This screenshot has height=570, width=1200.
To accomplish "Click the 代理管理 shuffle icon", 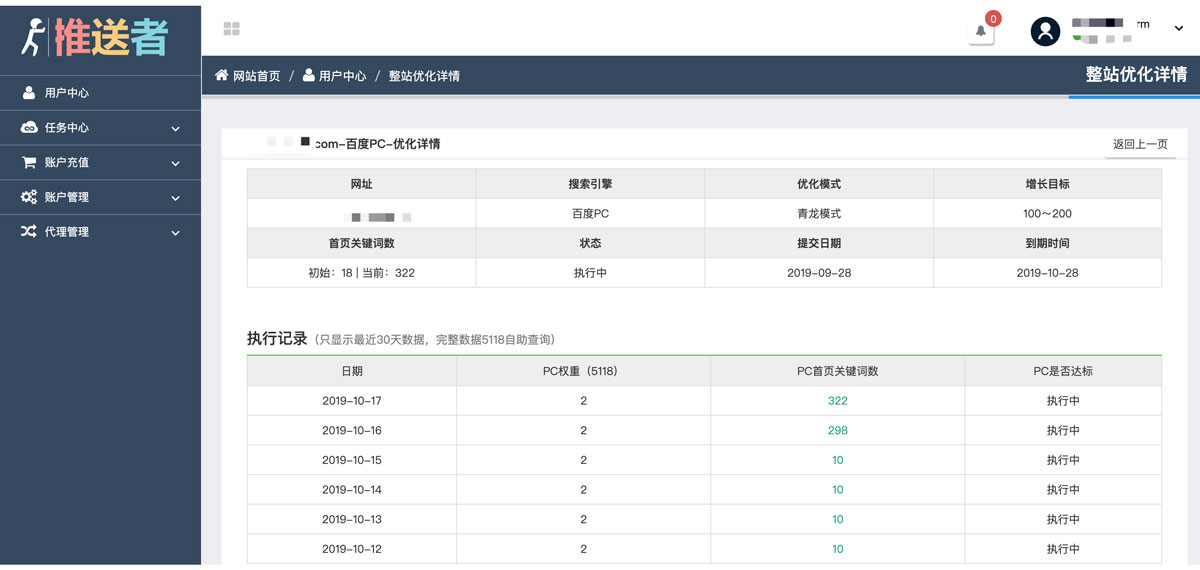I will tap(29, 231).
